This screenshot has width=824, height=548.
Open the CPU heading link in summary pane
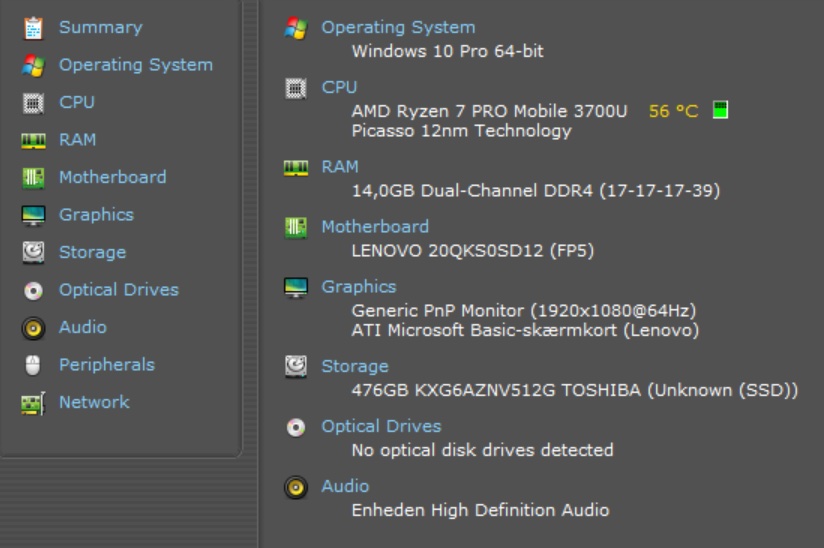[339, 88]
